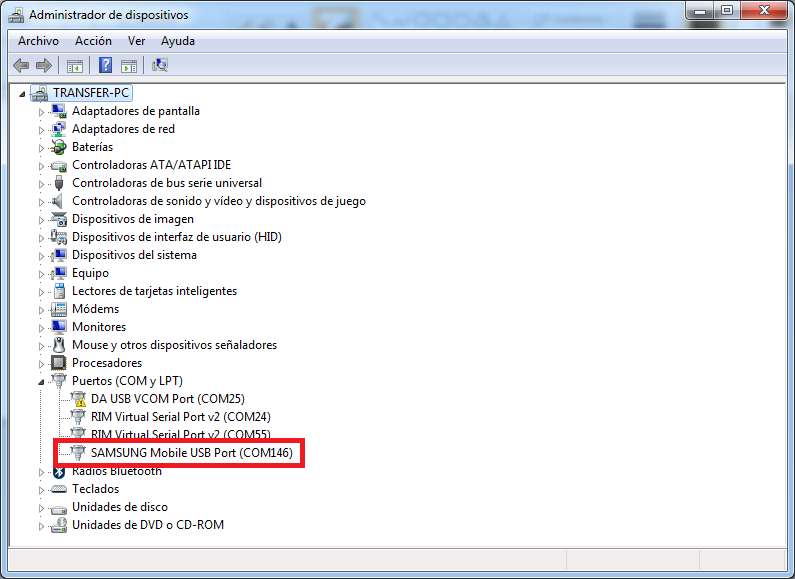Viewport: 795px width, 579px height.
Task: Click the show/hide action pane icon
Action: pos(129,66)
